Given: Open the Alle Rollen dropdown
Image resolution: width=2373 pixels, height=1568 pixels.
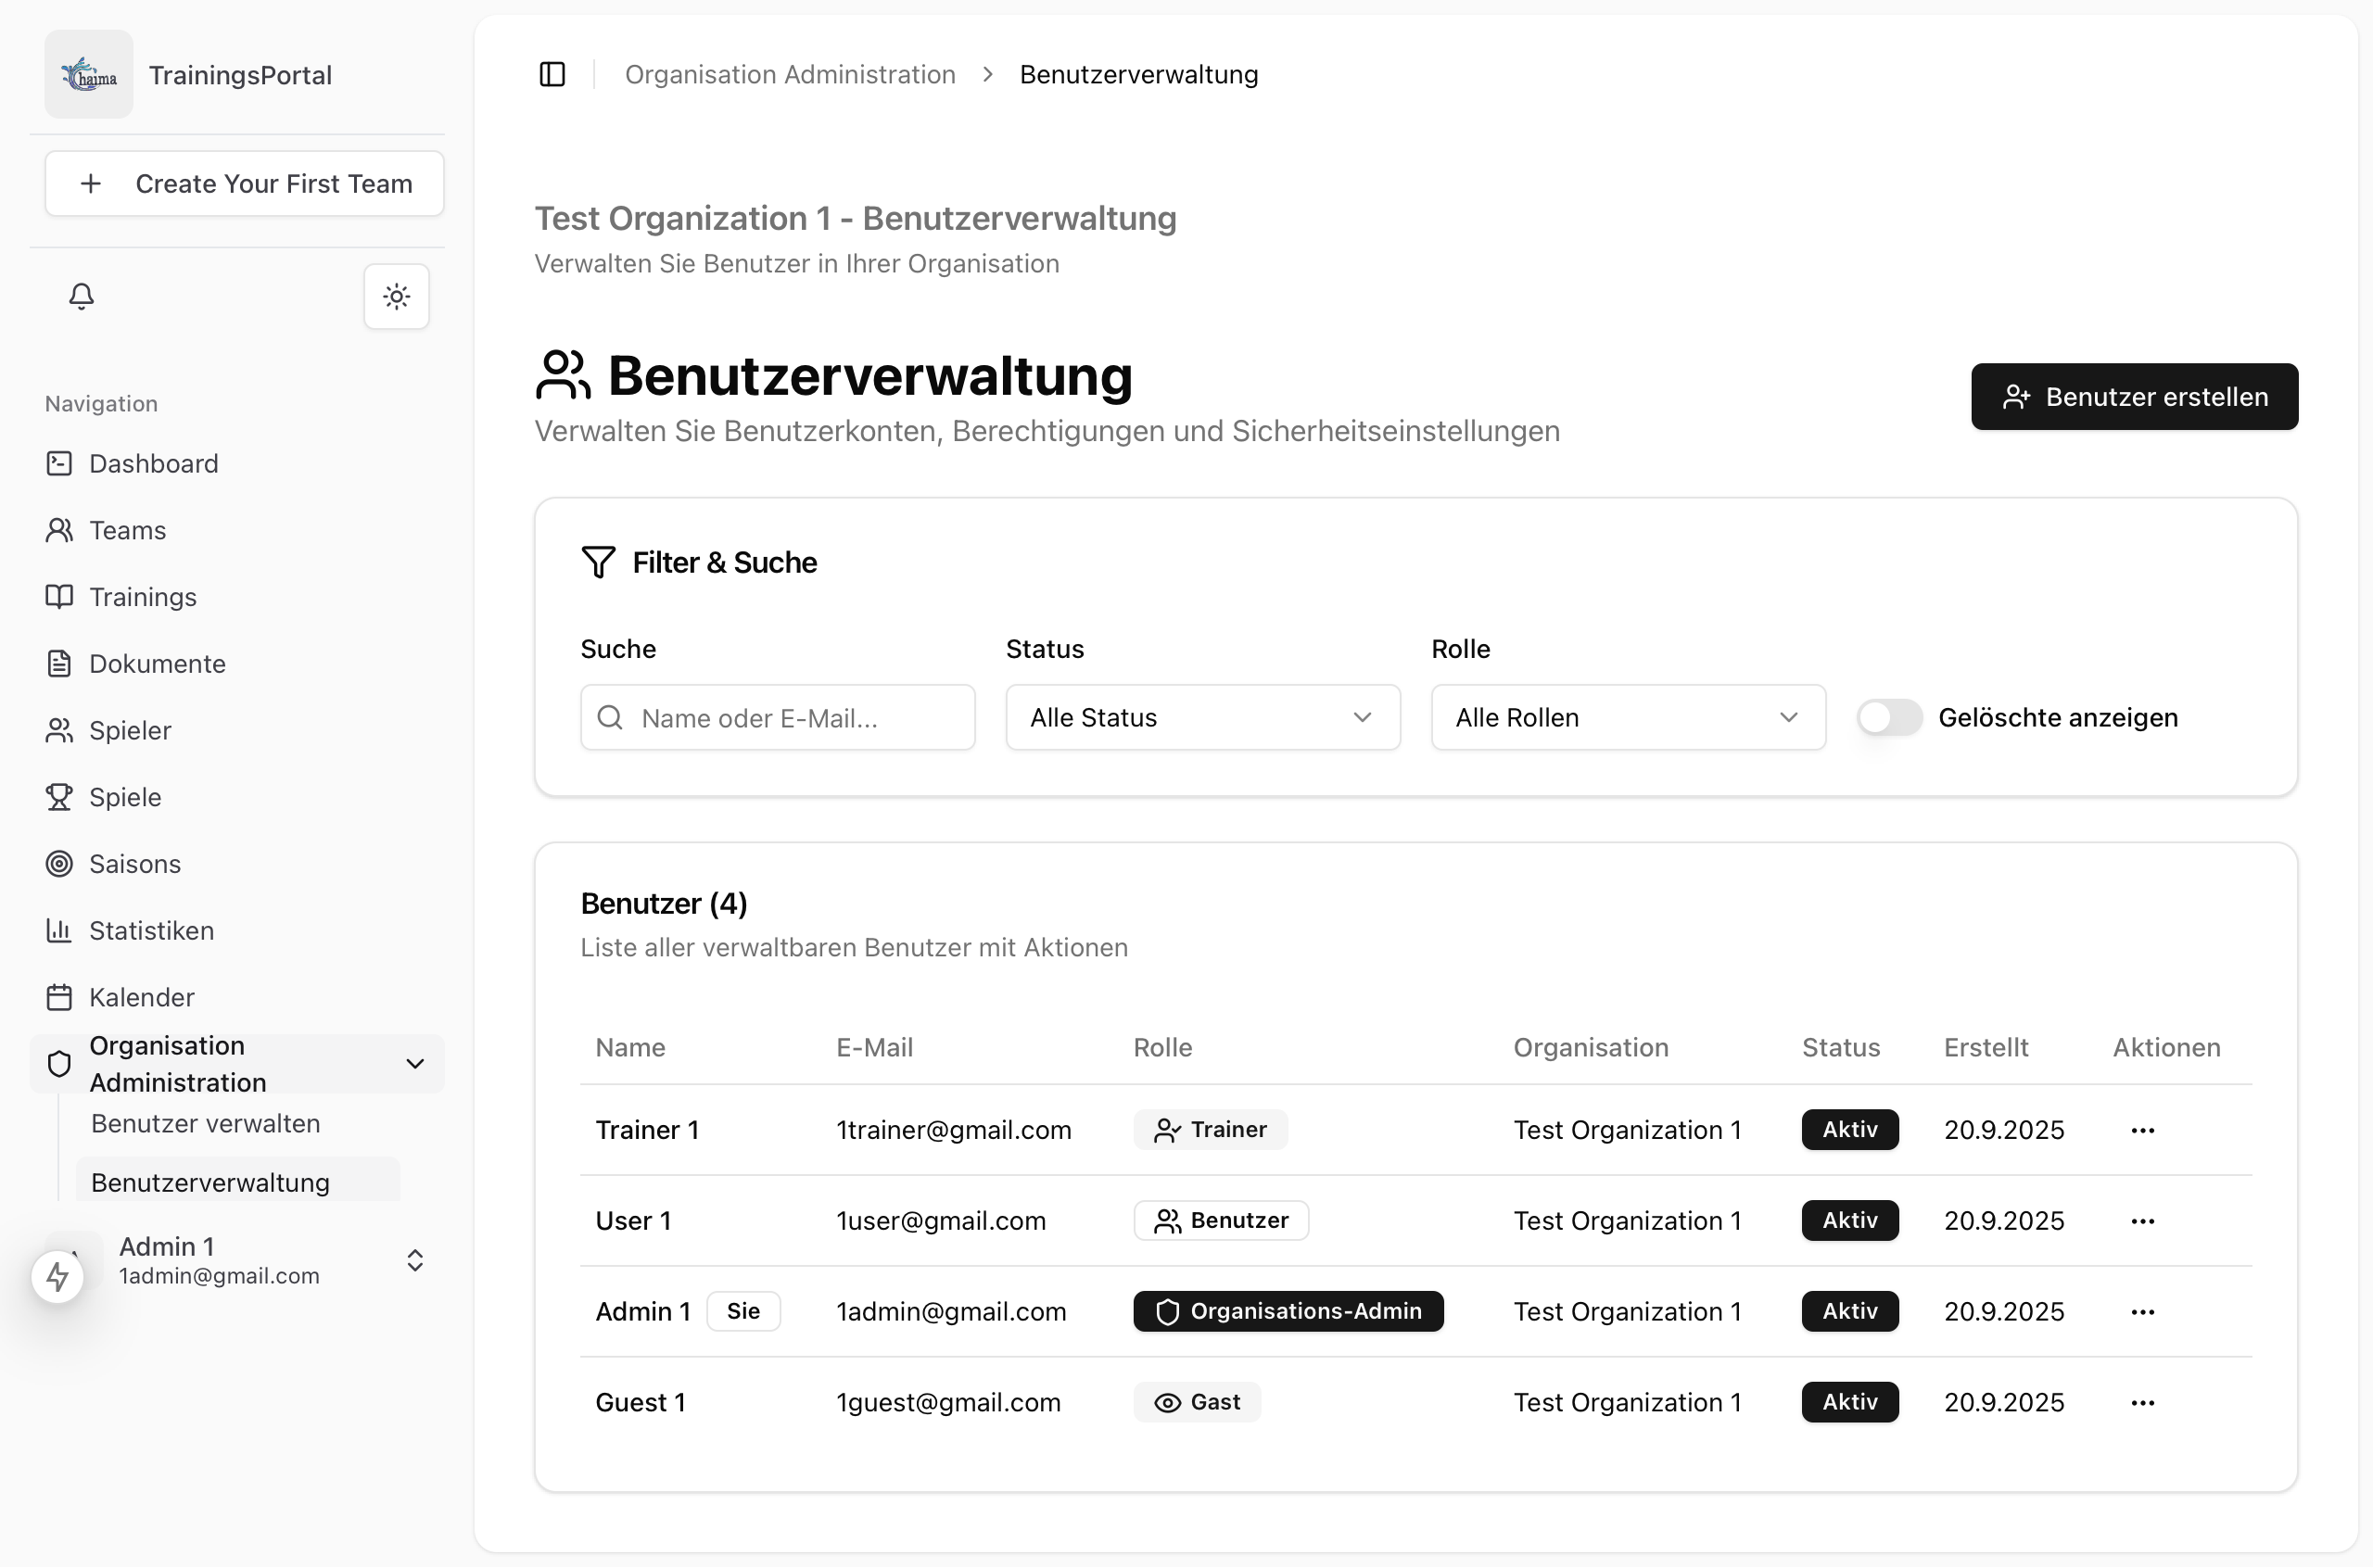Looking at the screenshot, I should [x=1627, y=717].
